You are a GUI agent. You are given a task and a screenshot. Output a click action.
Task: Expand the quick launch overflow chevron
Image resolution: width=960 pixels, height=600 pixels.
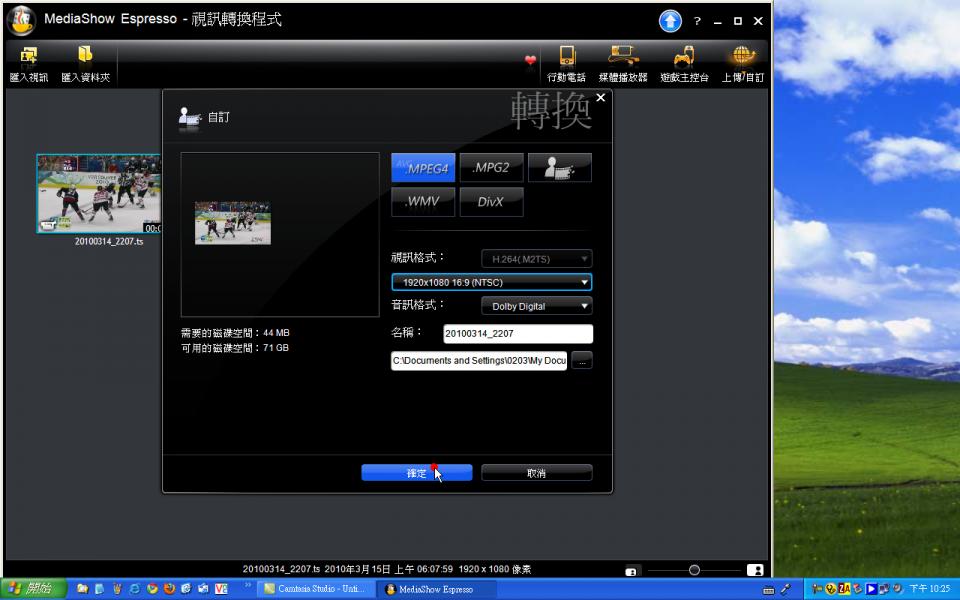click(x=248, y=585)
